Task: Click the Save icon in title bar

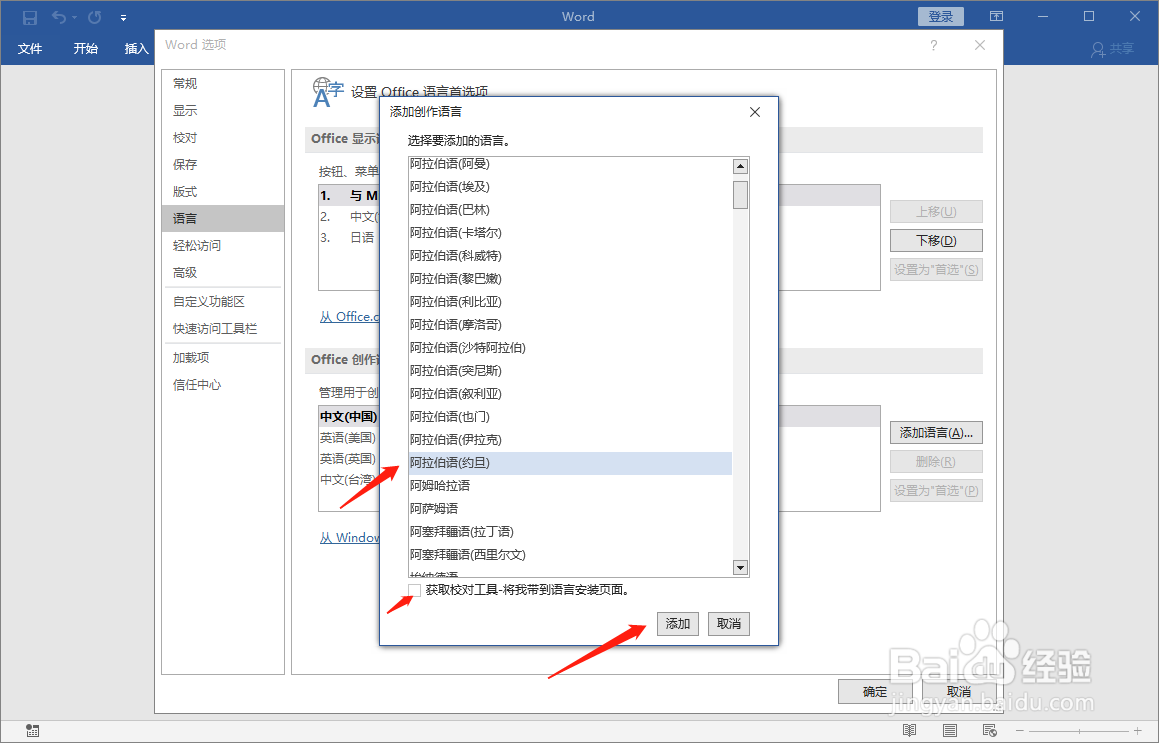Action: [x=30, y=17]
